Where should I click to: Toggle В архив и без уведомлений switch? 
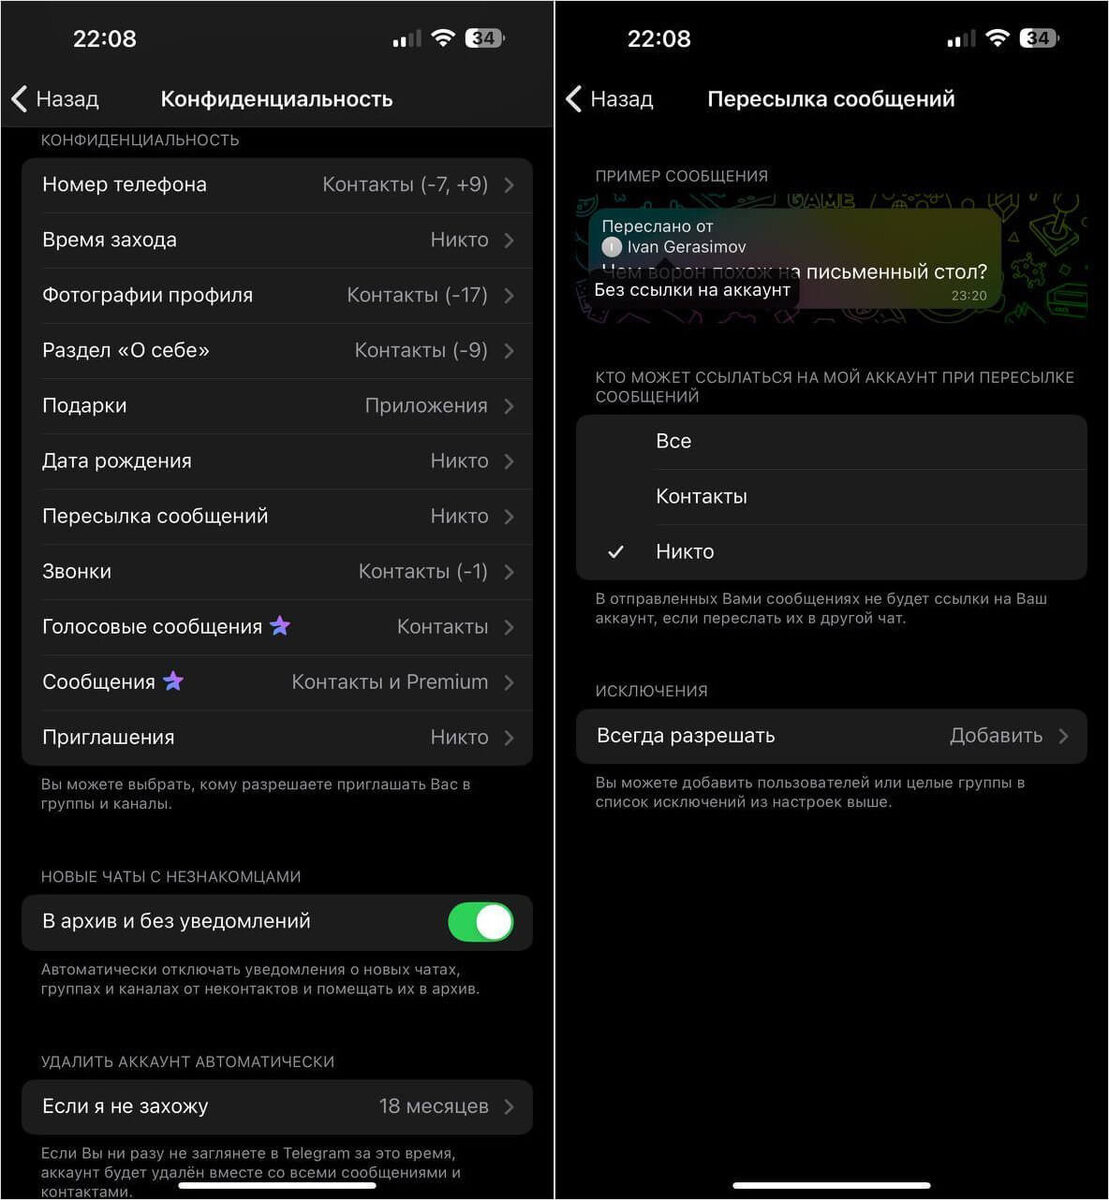pos(480,922)
